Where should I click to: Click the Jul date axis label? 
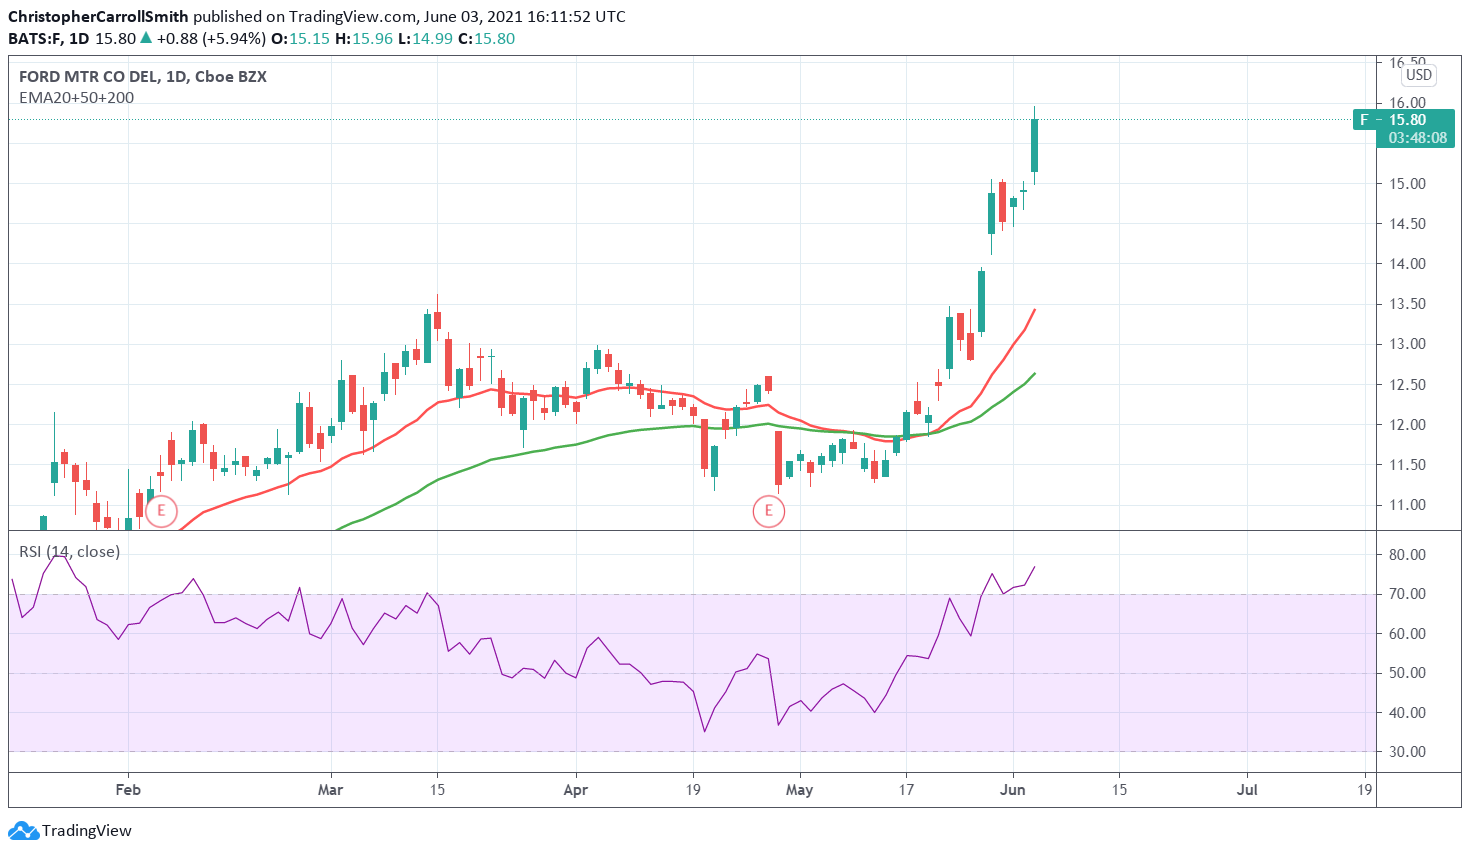[1247, 790]
